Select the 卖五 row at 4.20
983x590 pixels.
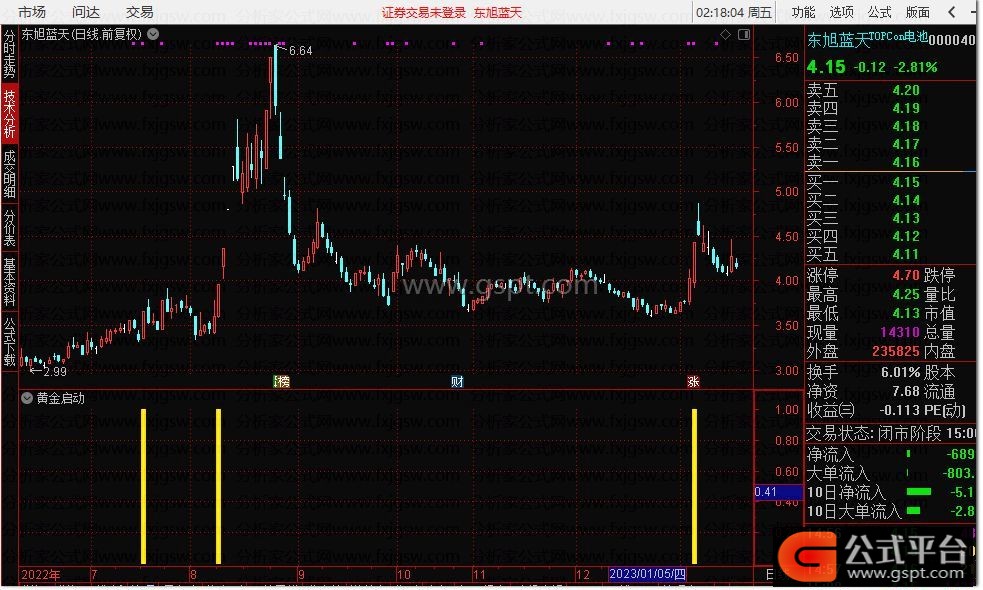coord(890,90)
